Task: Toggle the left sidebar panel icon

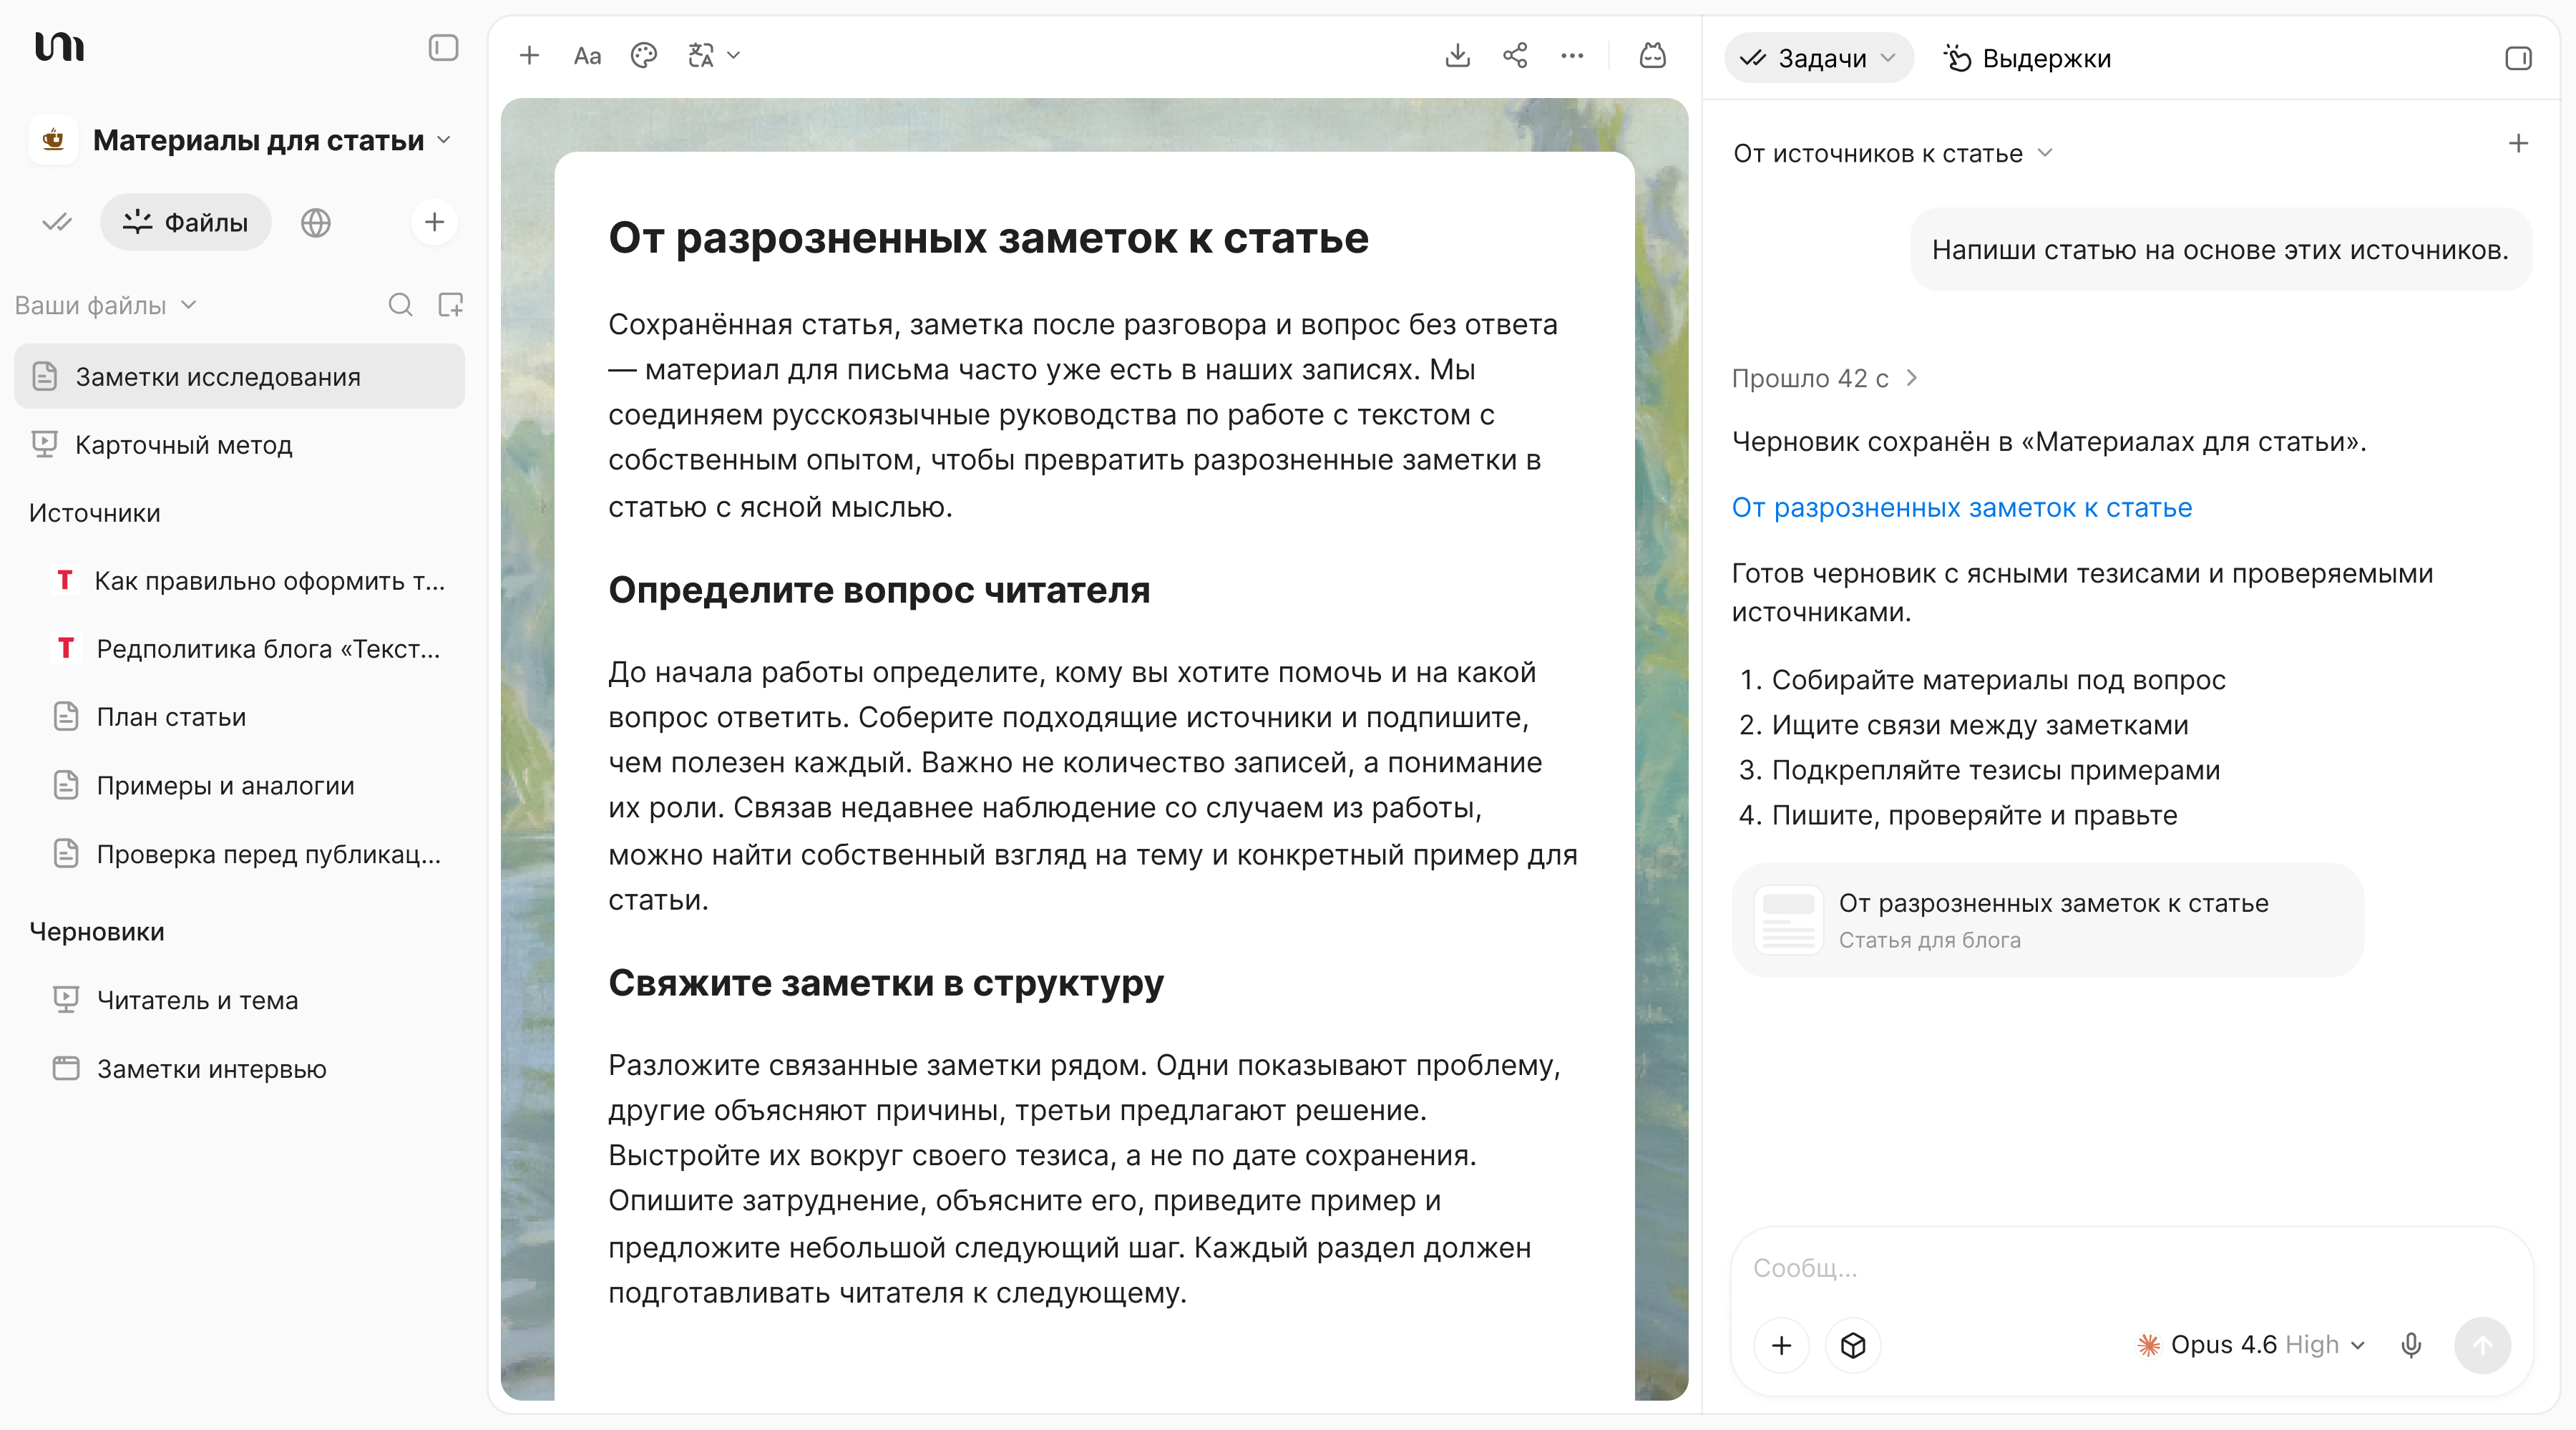Action: click(x=443, y=48)
